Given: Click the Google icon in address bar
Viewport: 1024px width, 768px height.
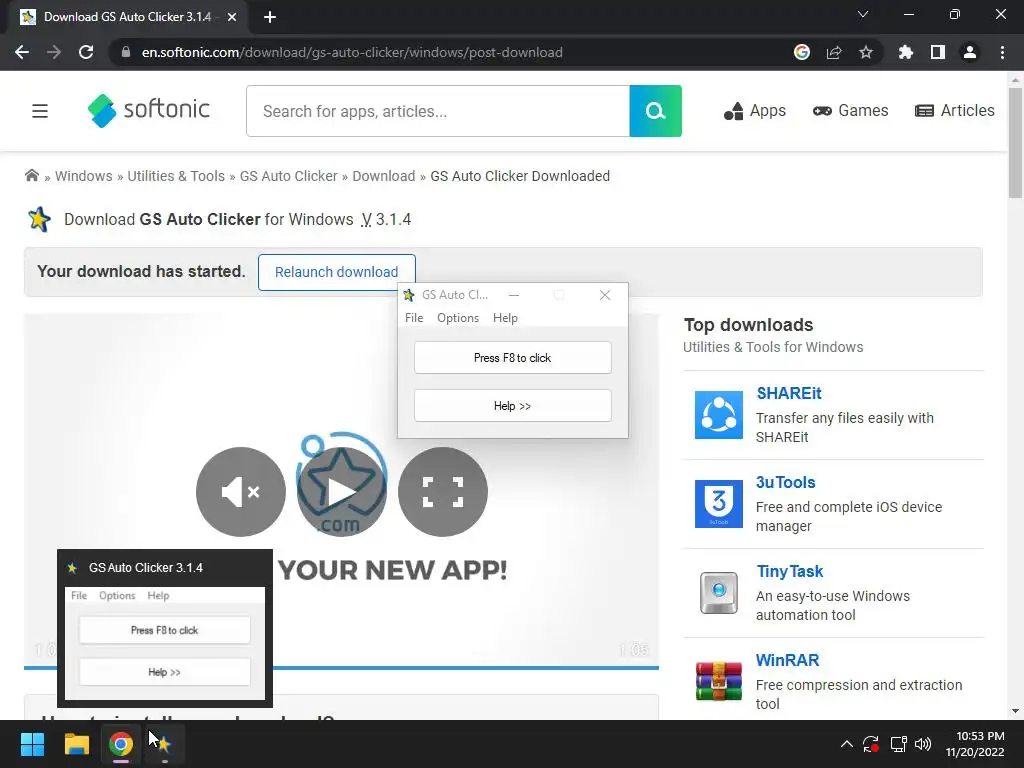Looking at the screenshot, I should (x=801, y=52).
